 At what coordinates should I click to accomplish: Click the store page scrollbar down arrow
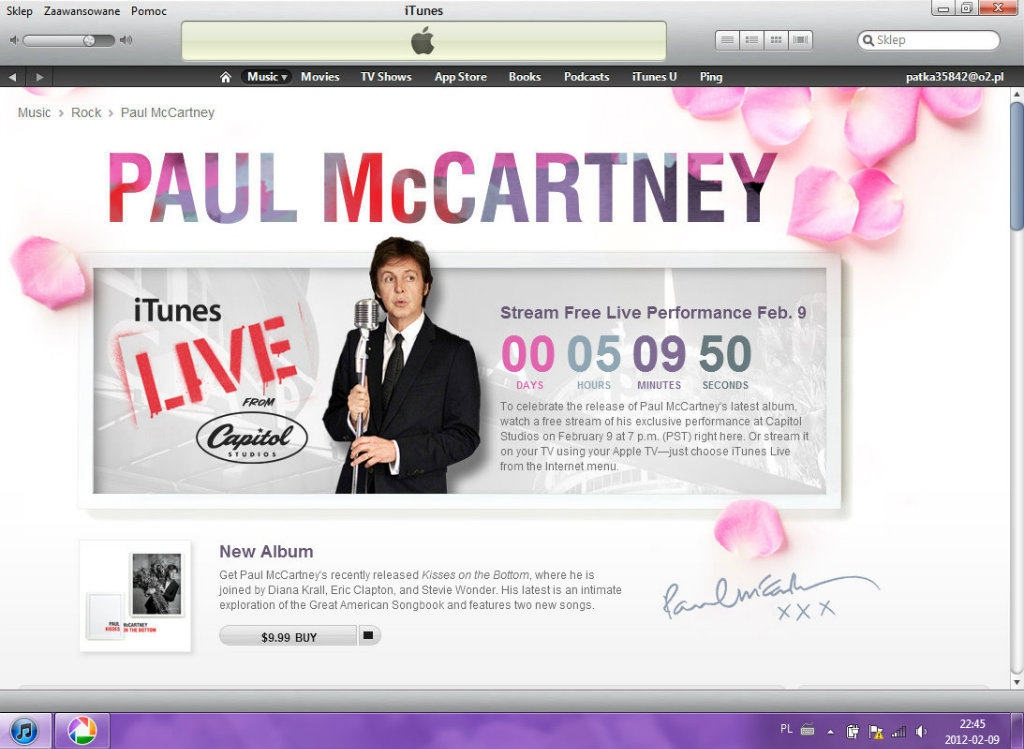[1016, 682]
